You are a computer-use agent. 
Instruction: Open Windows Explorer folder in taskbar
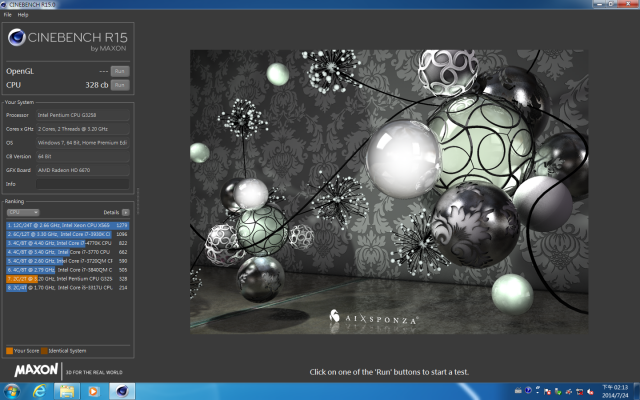point(68,391)
